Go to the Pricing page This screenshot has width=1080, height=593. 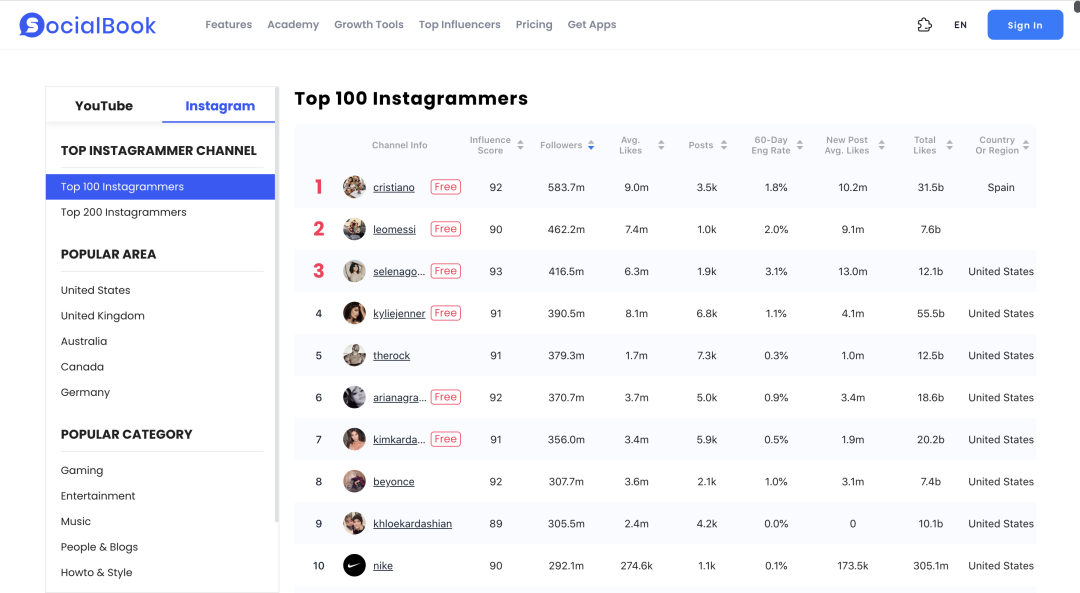(x=534, y=24)
